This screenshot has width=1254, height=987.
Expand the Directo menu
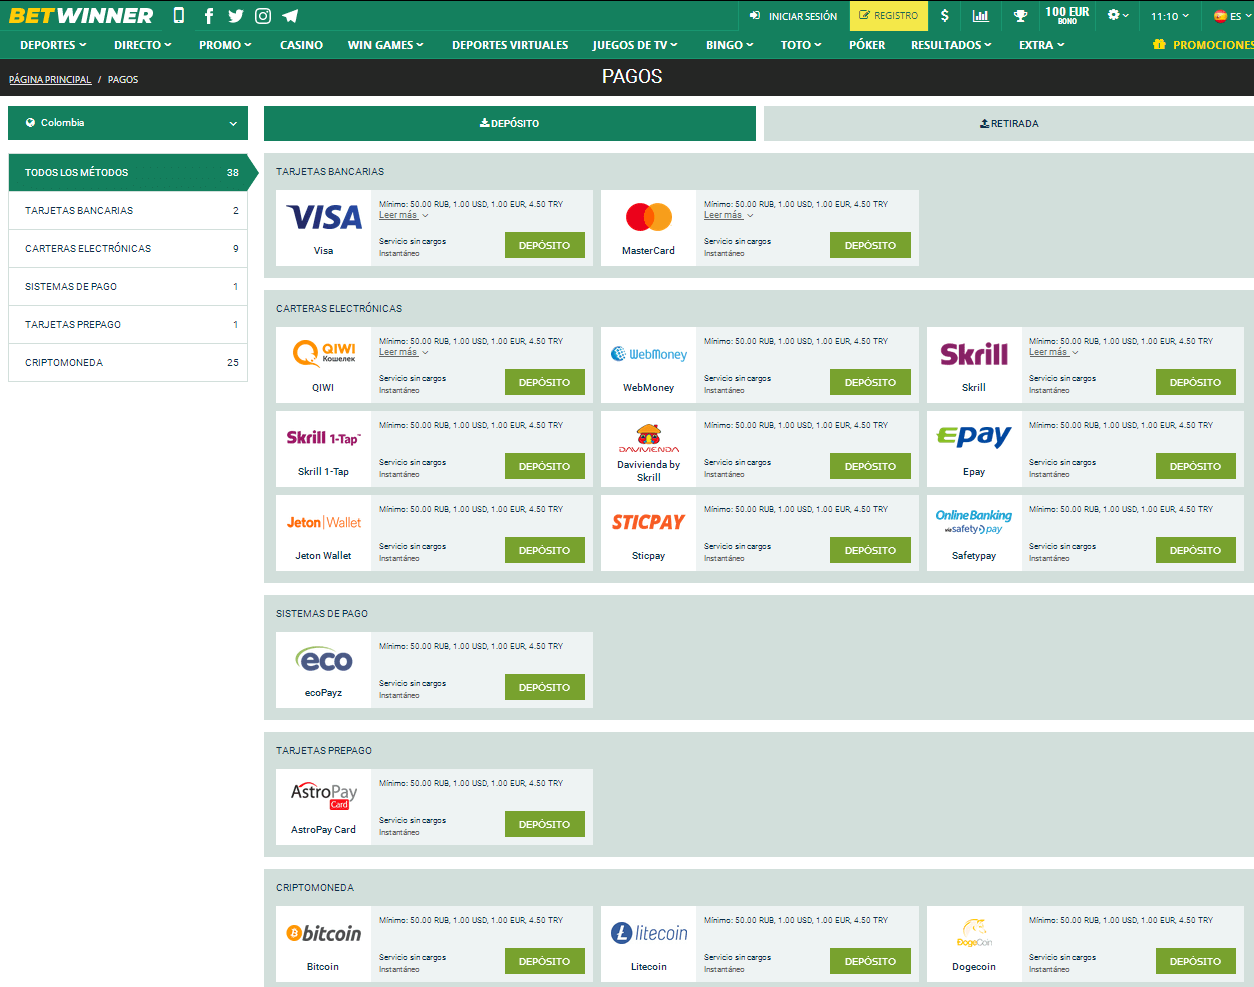click(143, 45)
